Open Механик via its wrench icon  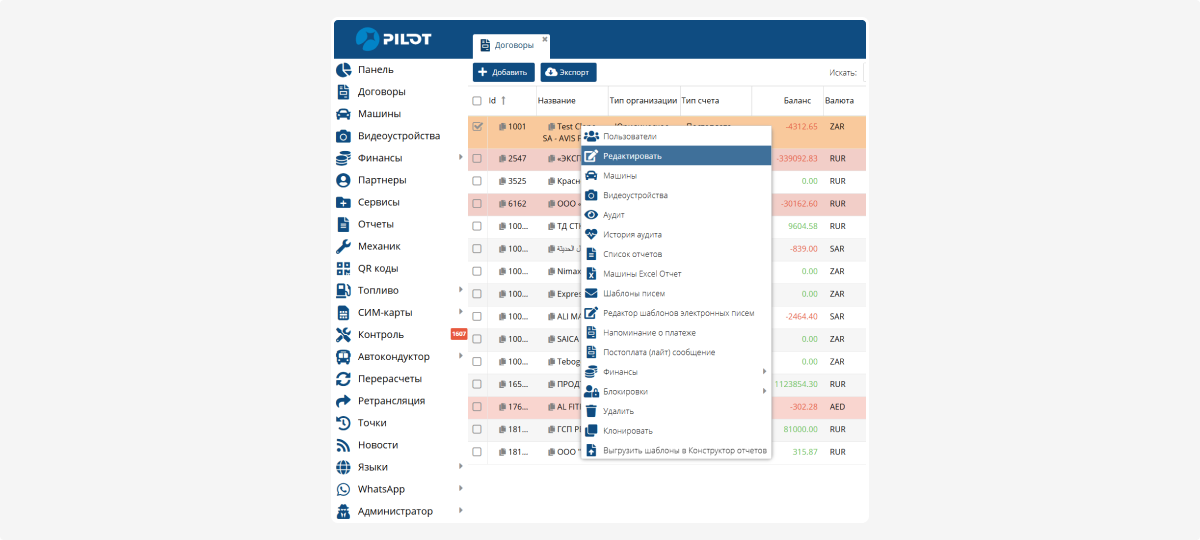point(343,246)
